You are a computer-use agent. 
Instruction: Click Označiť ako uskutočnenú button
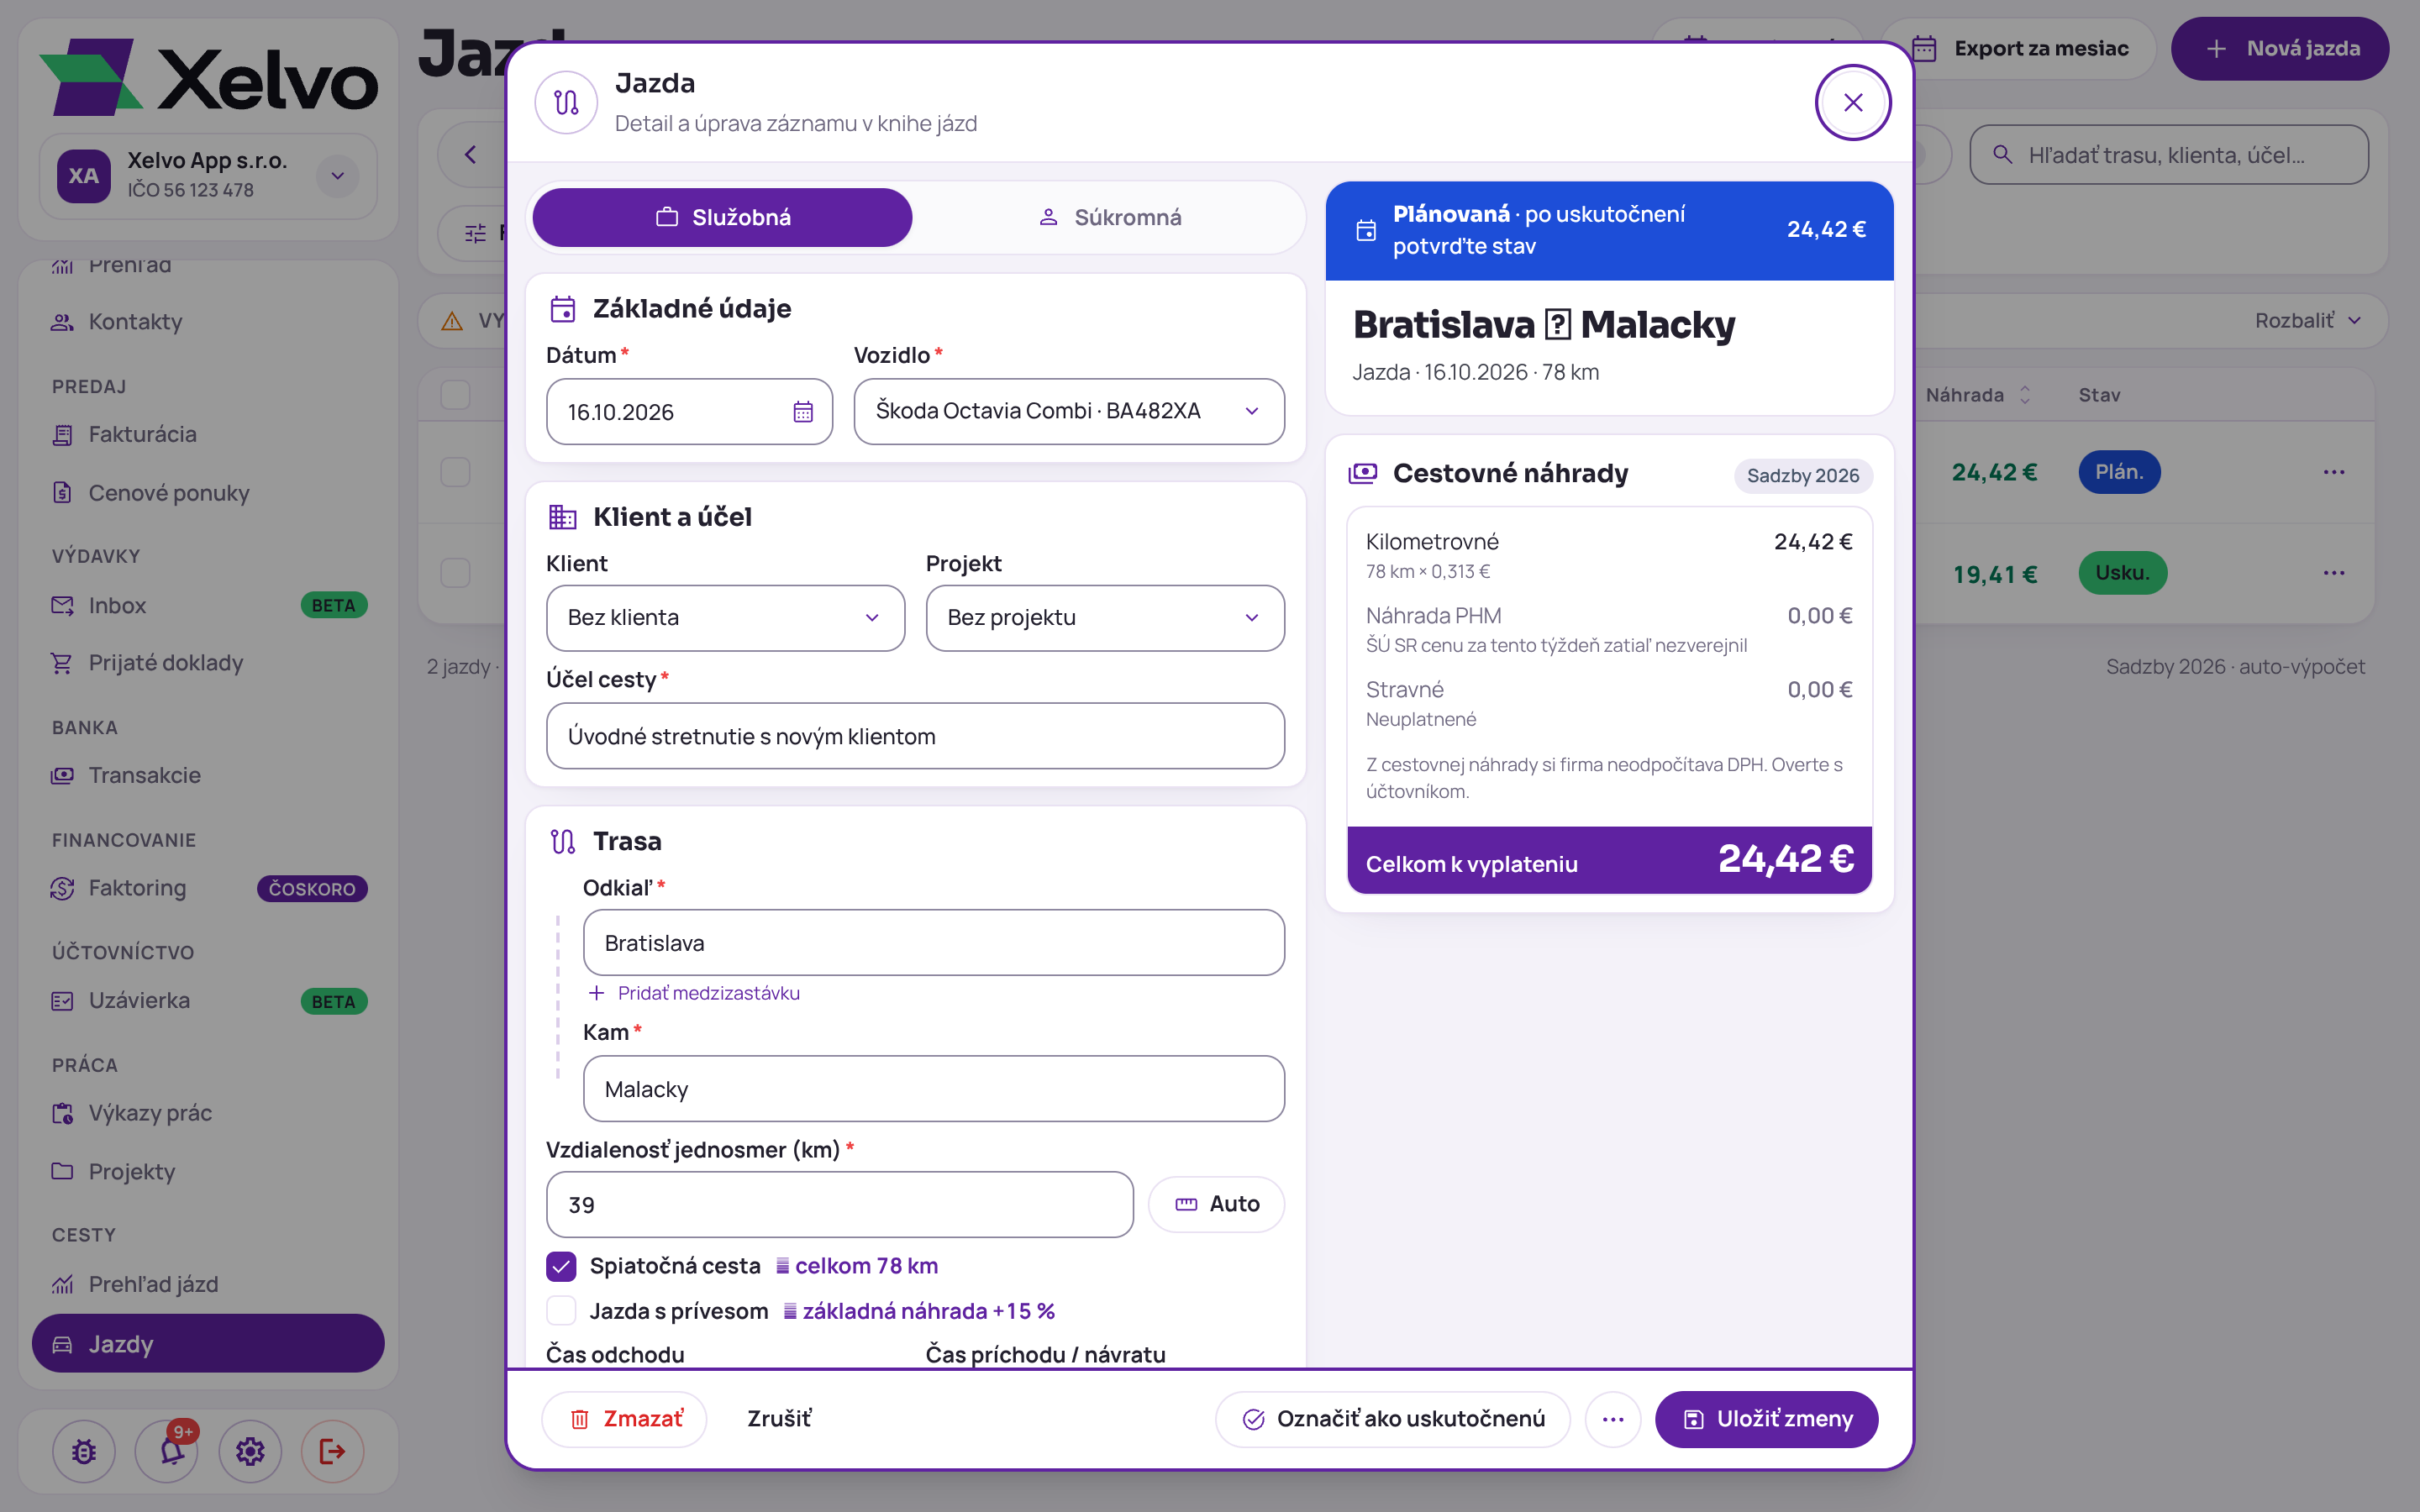[1393, 1419]
